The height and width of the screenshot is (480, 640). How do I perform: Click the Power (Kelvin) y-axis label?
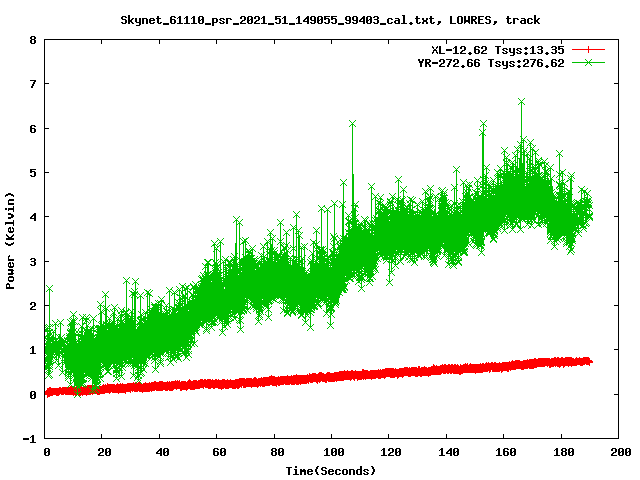pyautogui.click(x=11, y=240)
